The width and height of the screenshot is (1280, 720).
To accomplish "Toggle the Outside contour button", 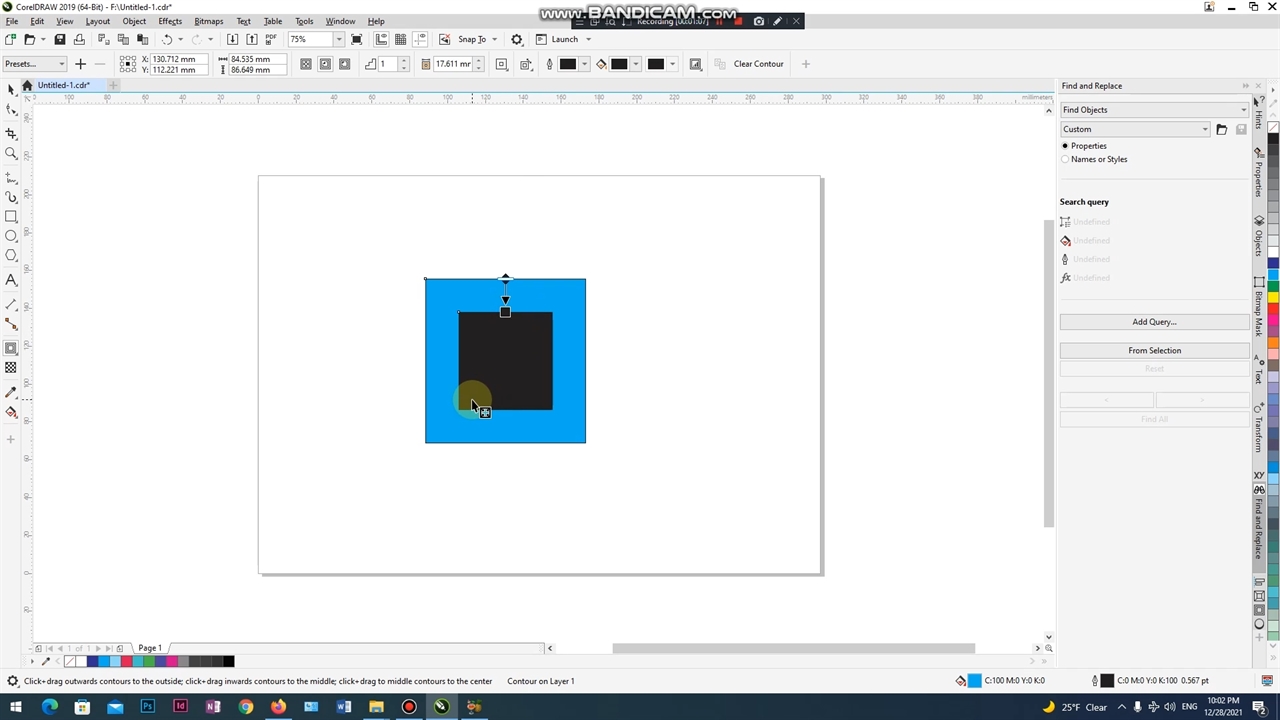I will click(345, 64).
